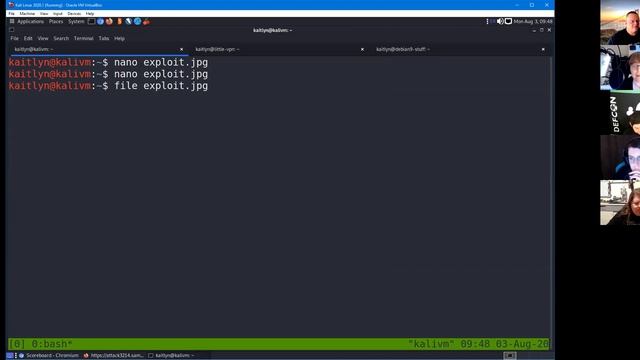Click the display notification icon beside the clock
The height and width of the screenshot is (360, 640).
[x=508, y=21]
